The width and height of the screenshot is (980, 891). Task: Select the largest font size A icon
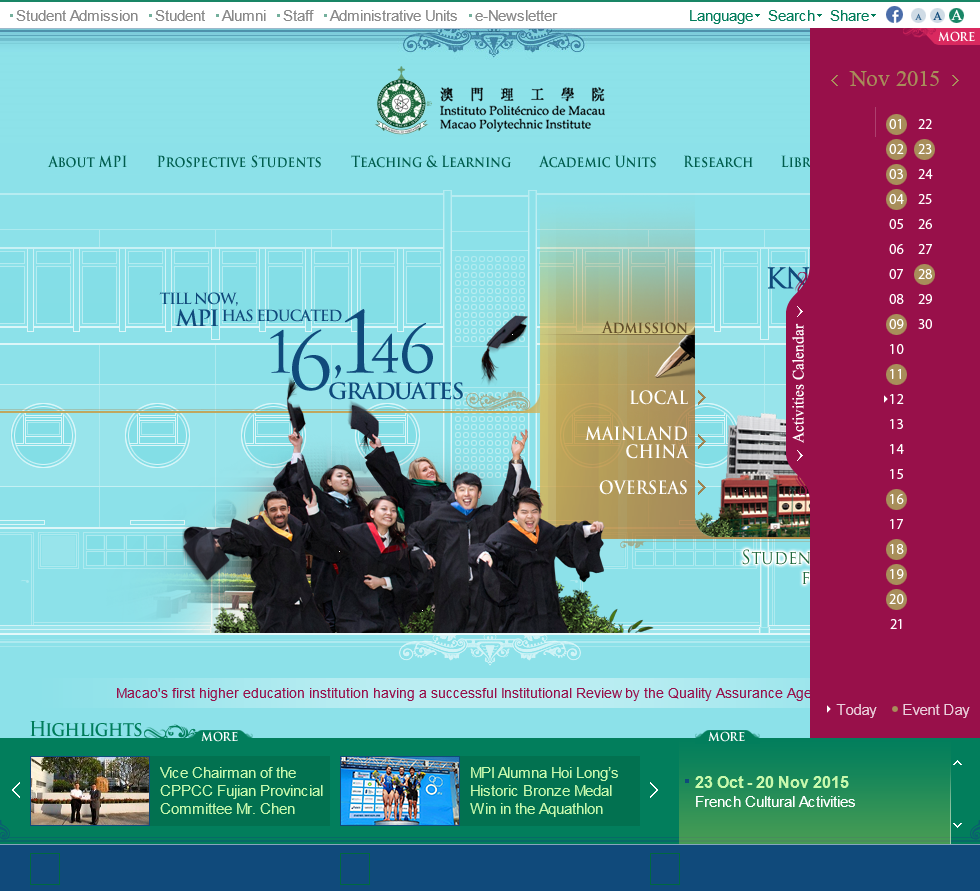point(956,16)
